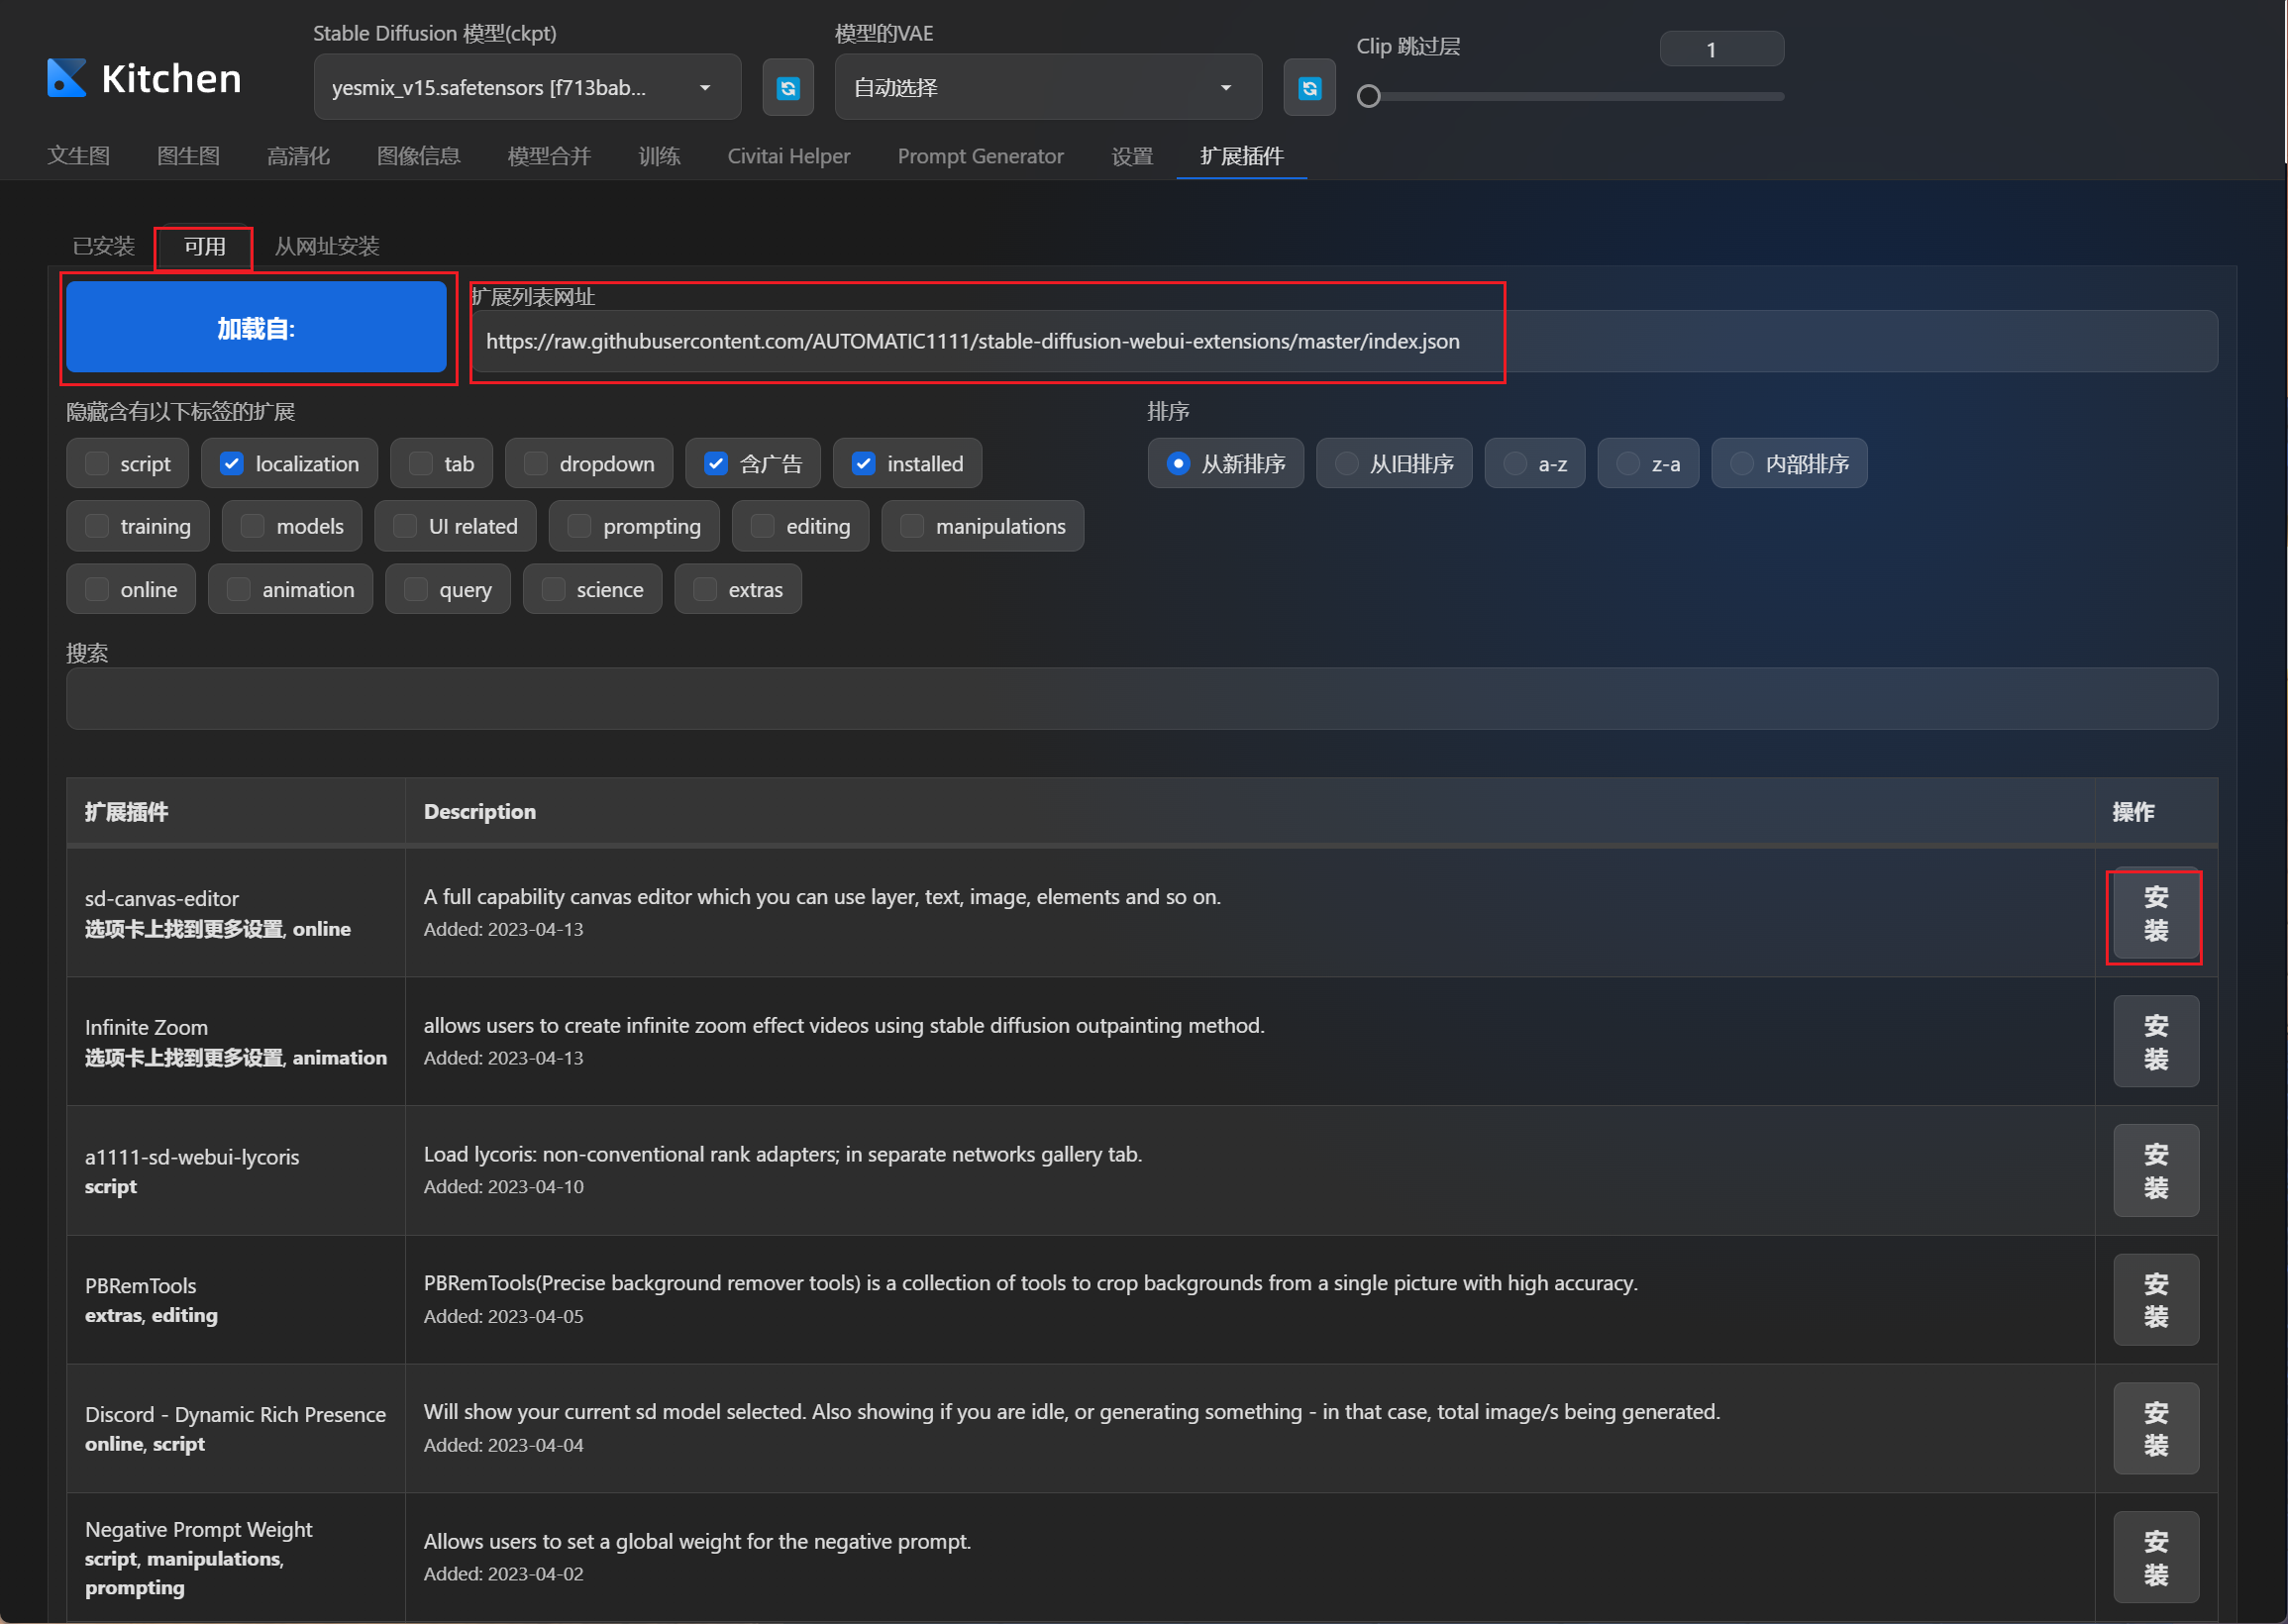Switch to the 图生图 tab
Screen dimensions: 2288x1624
[188, 156]
